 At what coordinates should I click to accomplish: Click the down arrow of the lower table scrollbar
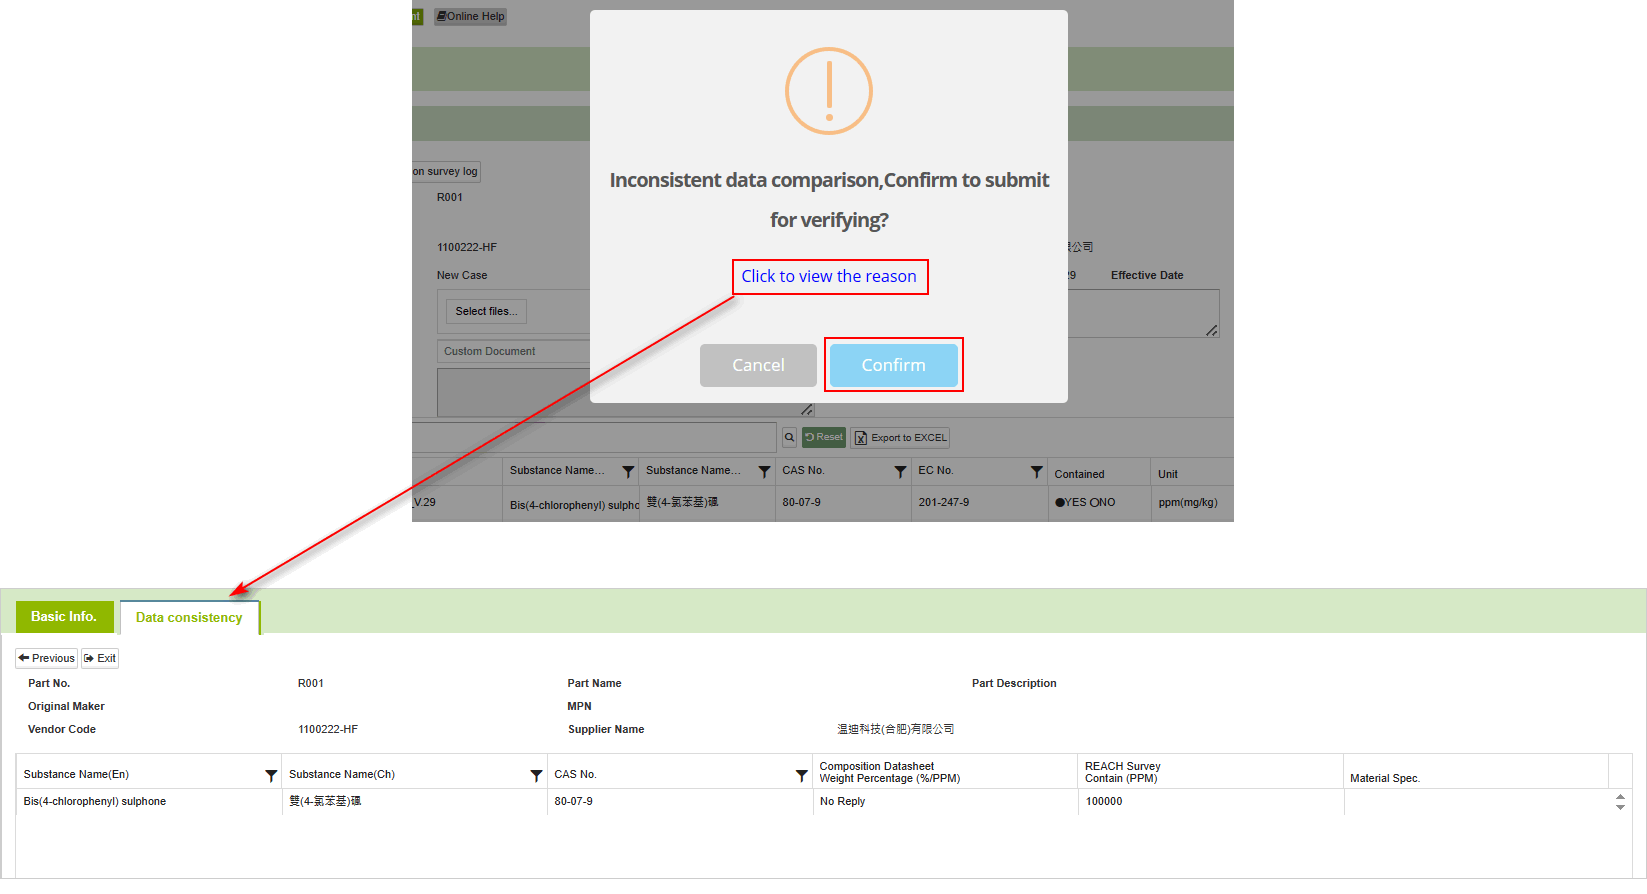[x=1620, y=807]
